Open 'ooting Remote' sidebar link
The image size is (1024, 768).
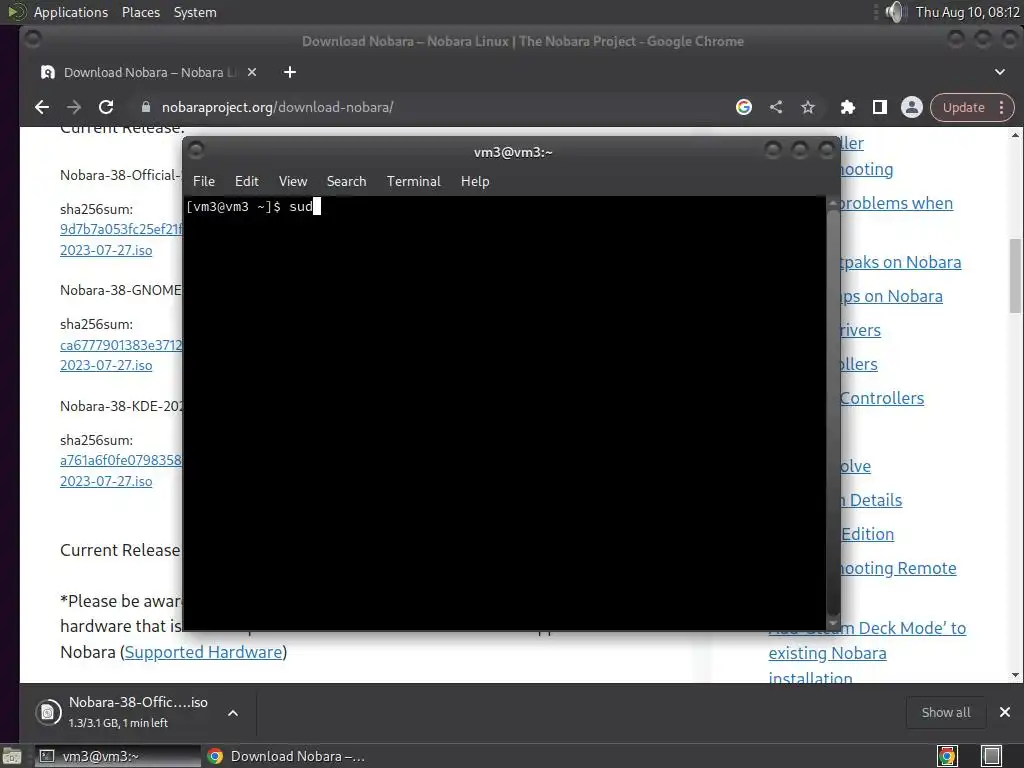click(x=899, y=568)
